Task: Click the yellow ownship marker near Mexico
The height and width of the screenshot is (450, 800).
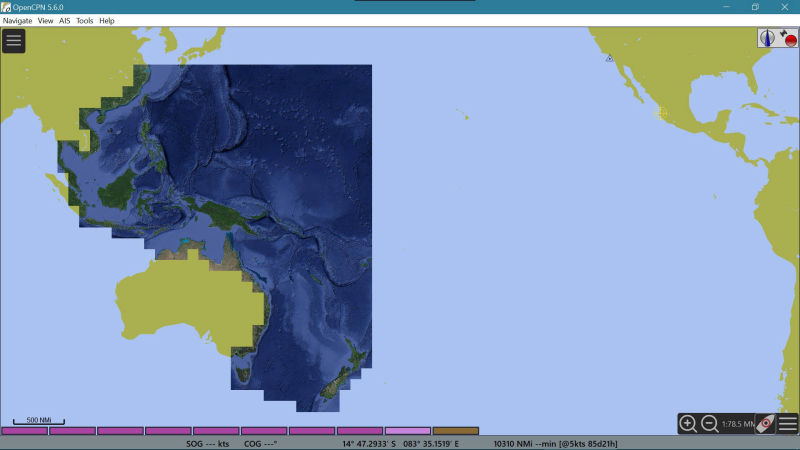Action: pos(661,113)
